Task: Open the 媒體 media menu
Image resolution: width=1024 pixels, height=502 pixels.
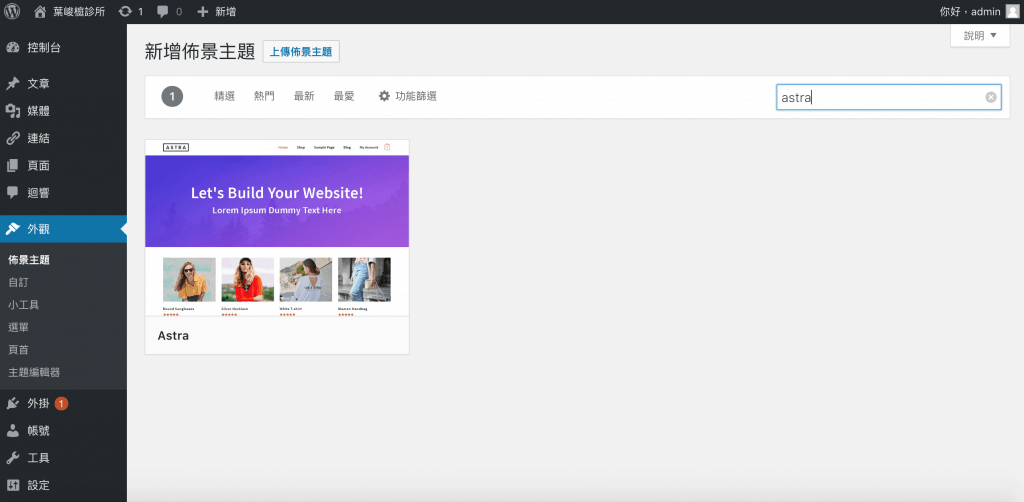Action: pos(38,110)
